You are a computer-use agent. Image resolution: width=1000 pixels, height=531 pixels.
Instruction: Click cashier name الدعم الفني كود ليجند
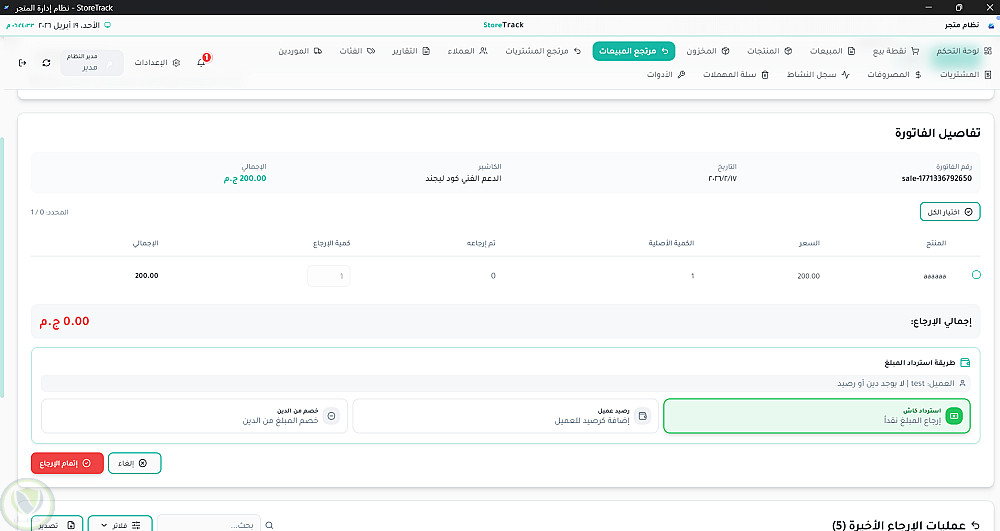click(464, 178)
